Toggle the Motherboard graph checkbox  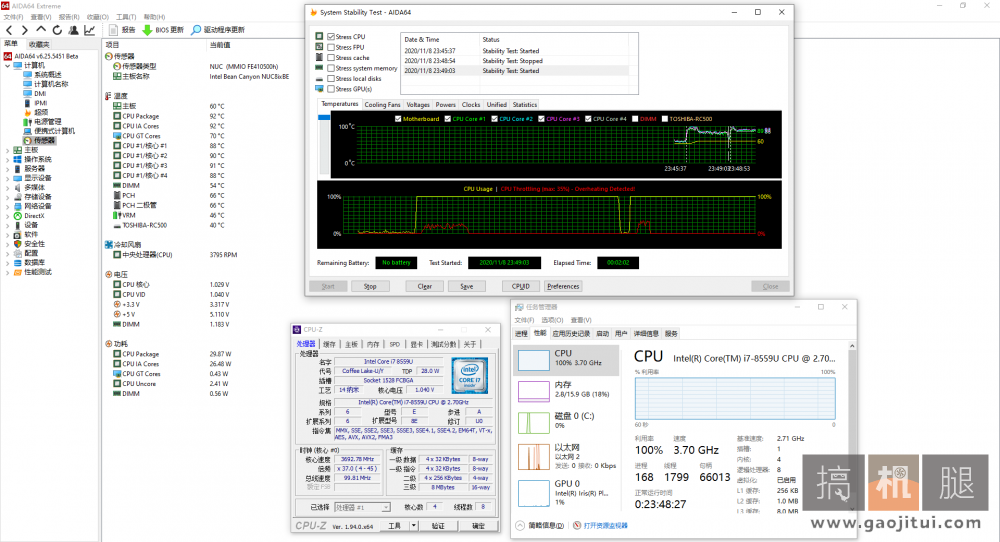point(398,119)
